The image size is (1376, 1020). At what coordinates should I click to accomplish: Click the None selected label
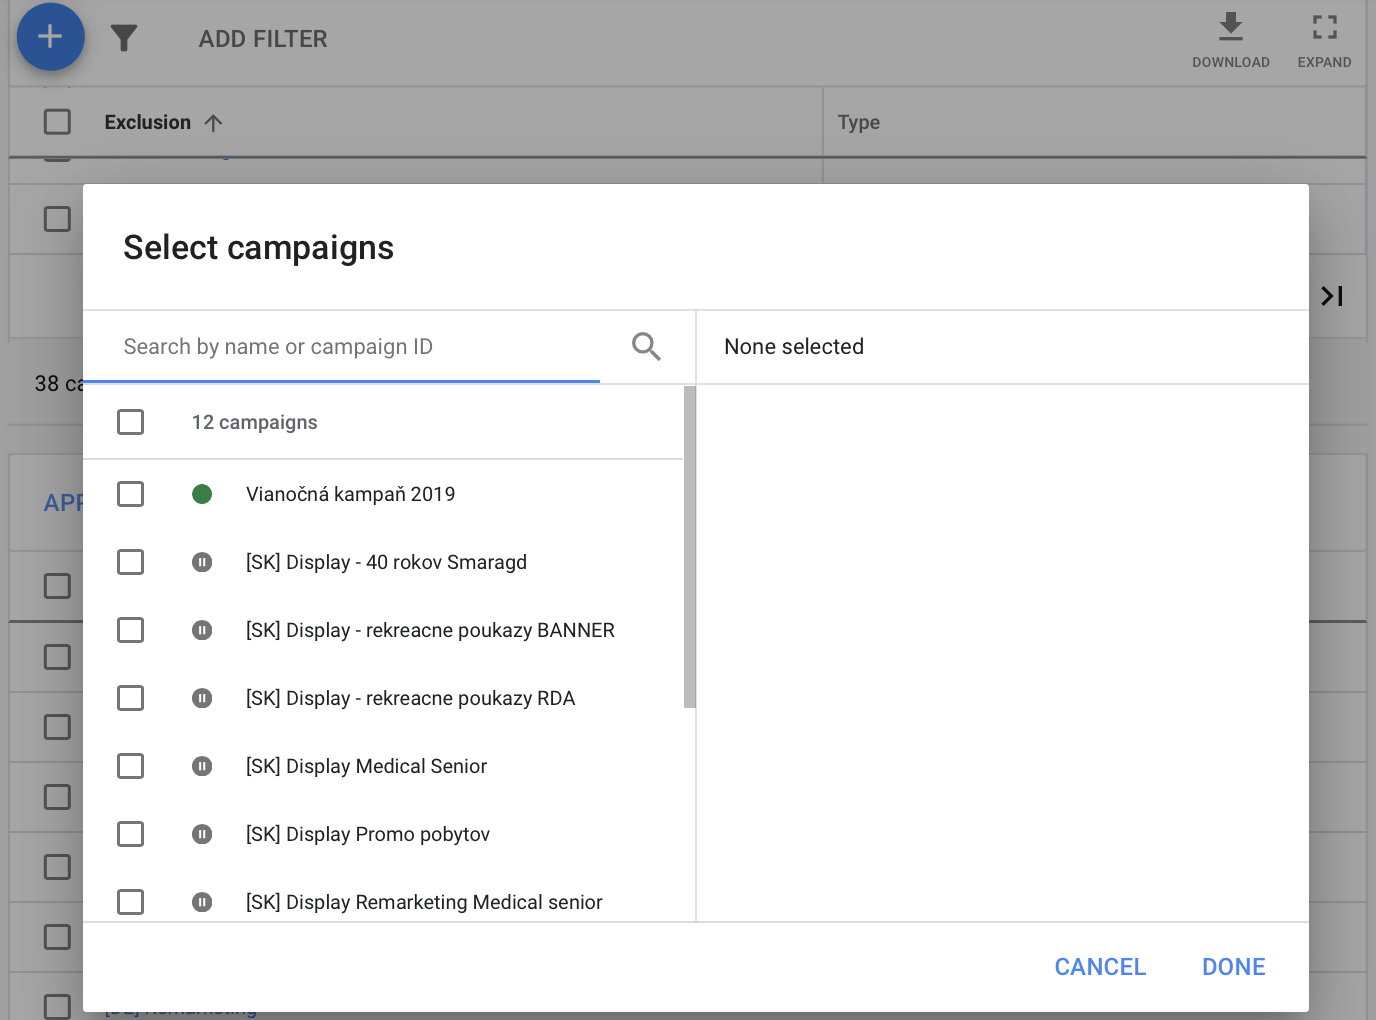coord(794,347)
